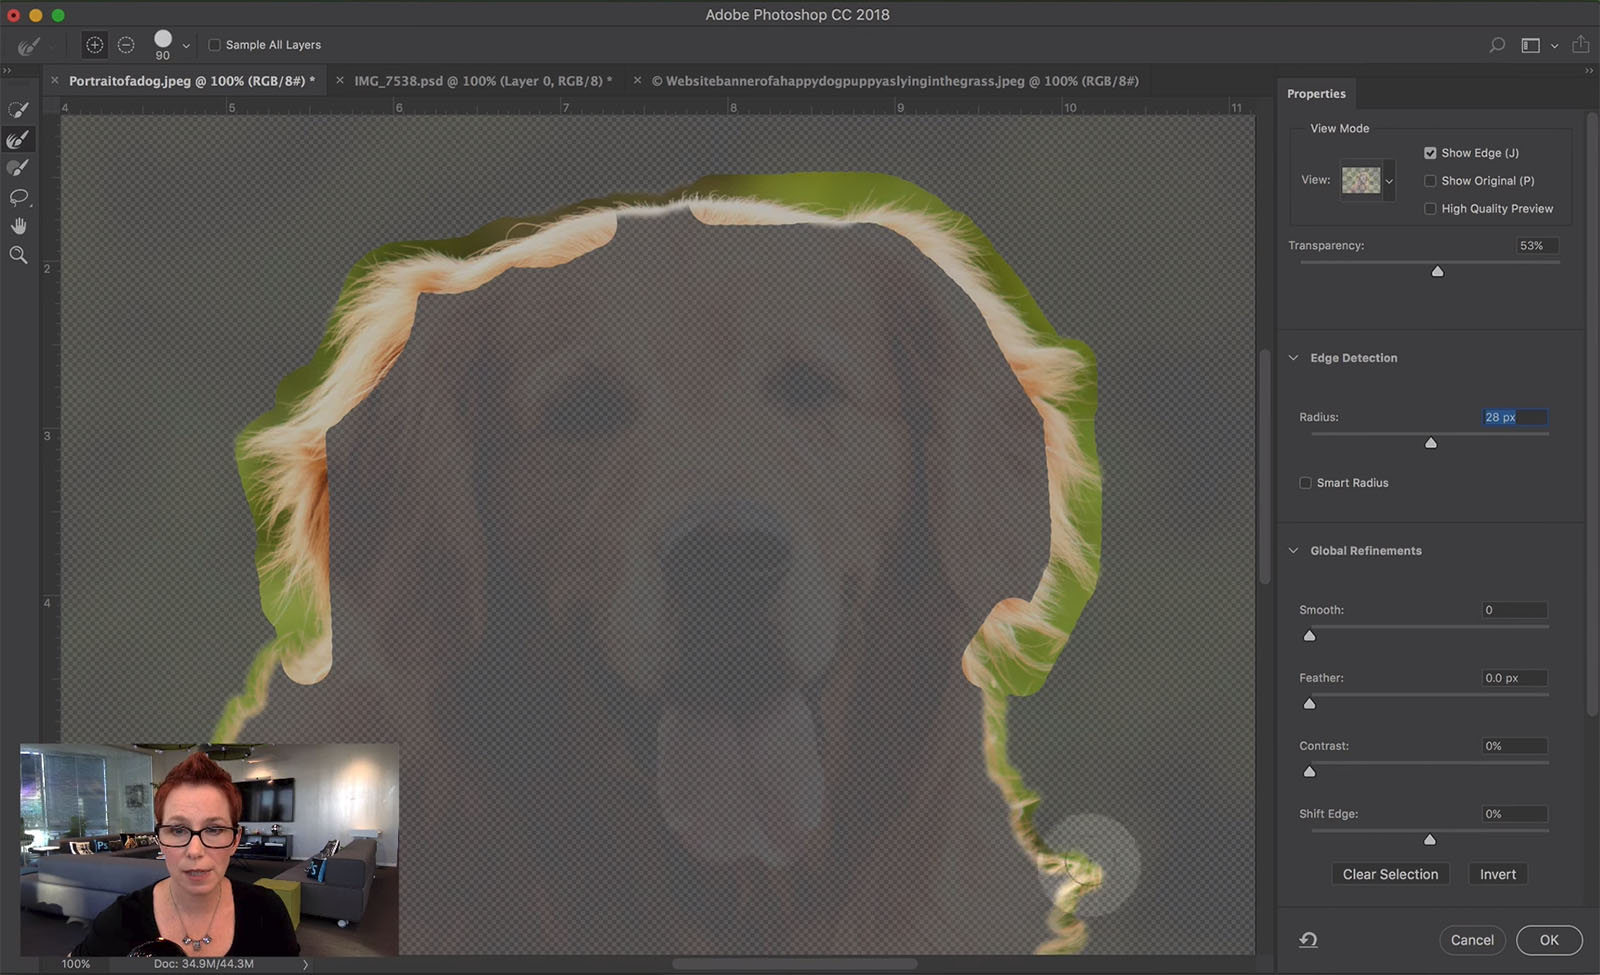Toggle the Smart Radius checkbox
This screenshot has height=975, width=1600.
click(x=1305, y=482)
